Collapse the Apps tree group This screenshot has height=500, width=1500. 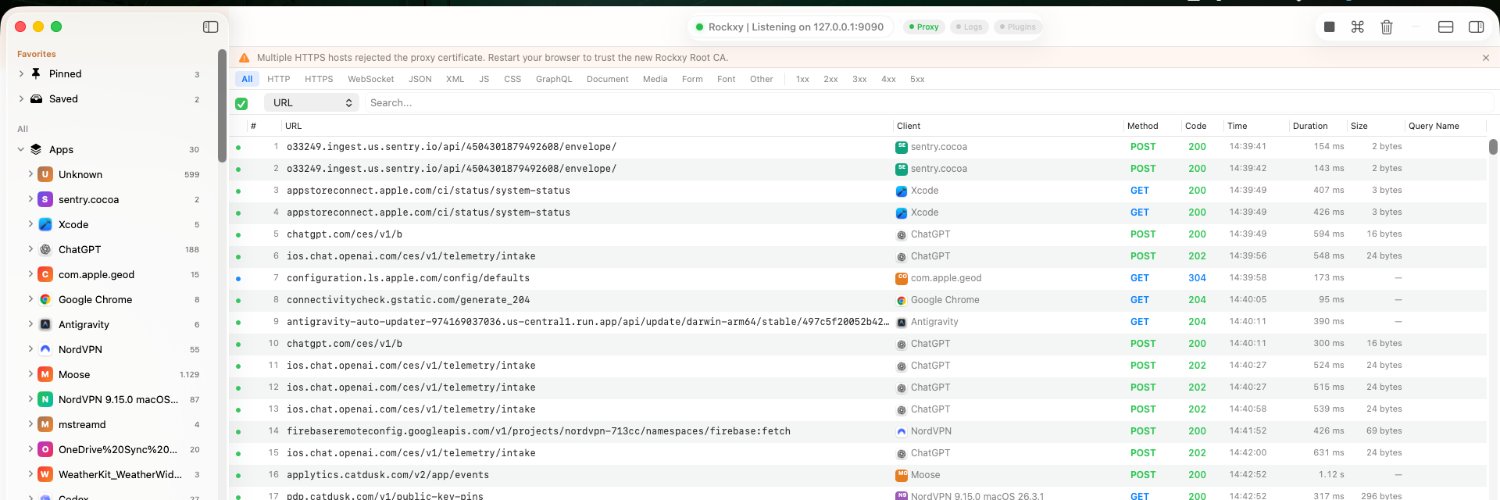tap(21, 149)
